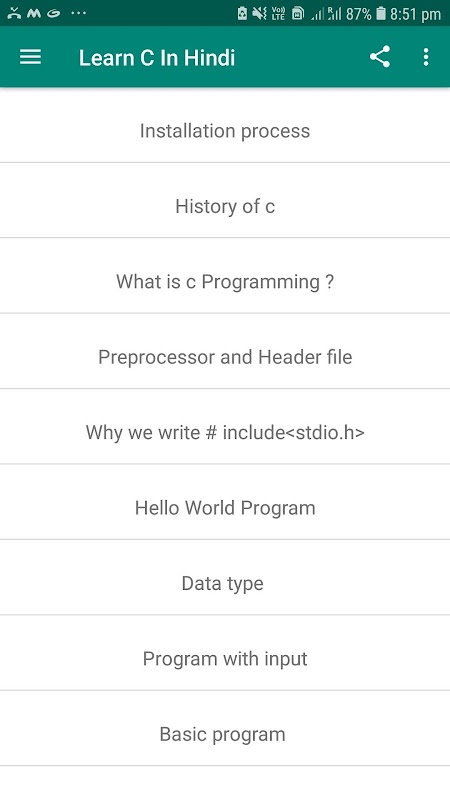Open History of c lesson
The image size is (450, 800).
coord(225,207)
